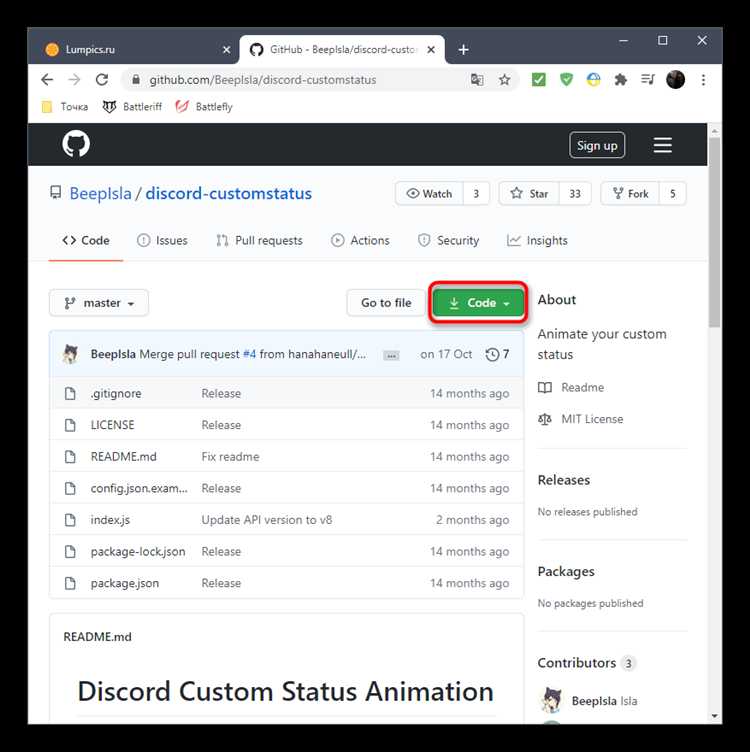This screenshot has height=752, width=750.
Task: Click the site lock padlock icon
Action: pyautogui.click(x=136, y=80)
